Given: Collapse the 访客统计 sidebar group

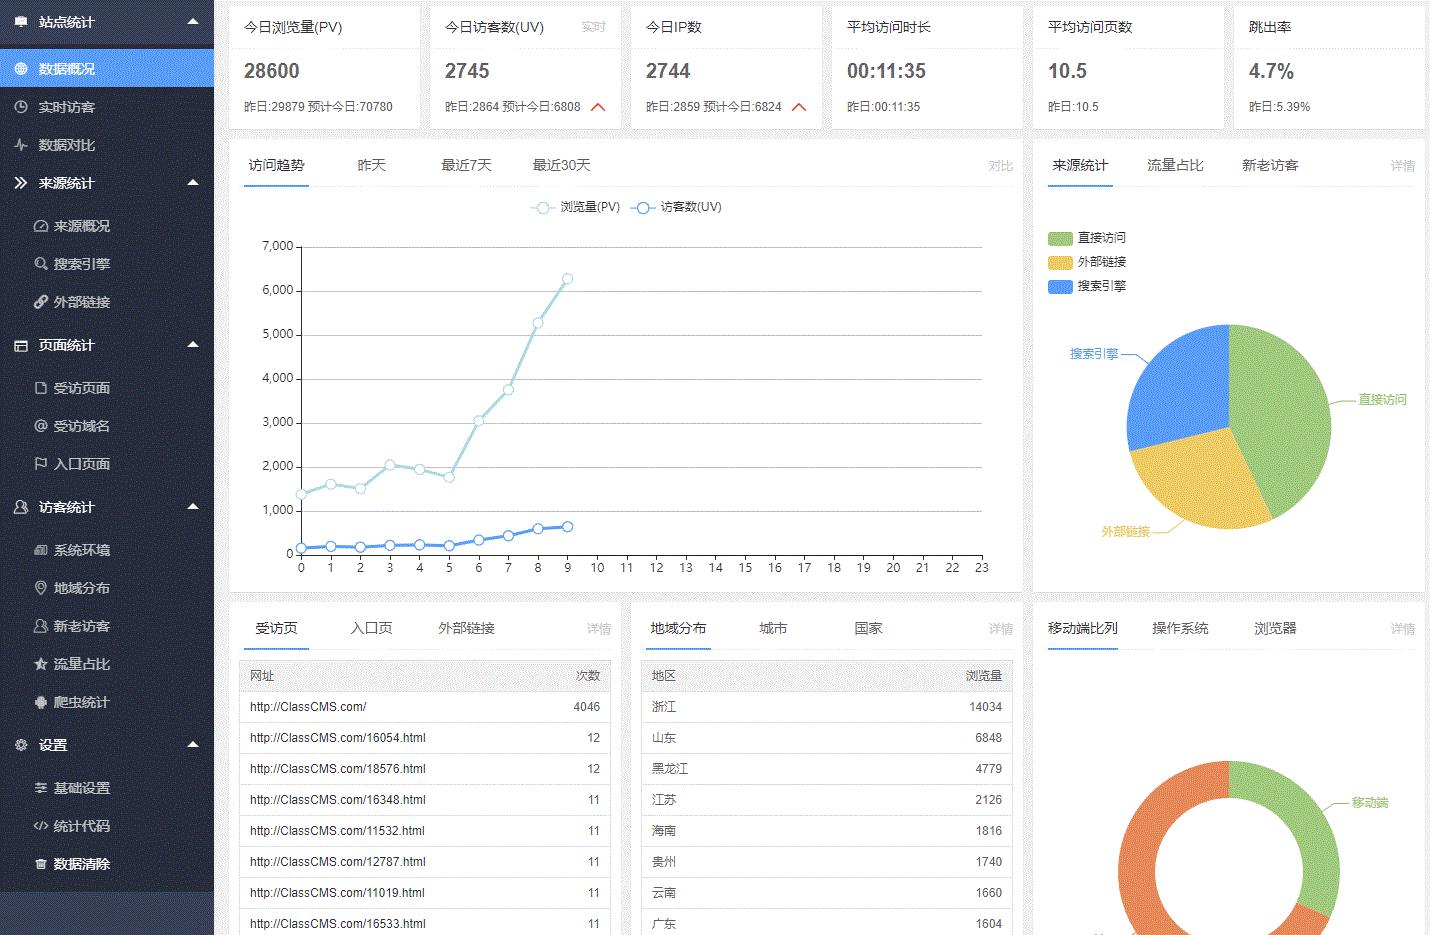Looking at the screenshot, I should click(193, 507).
